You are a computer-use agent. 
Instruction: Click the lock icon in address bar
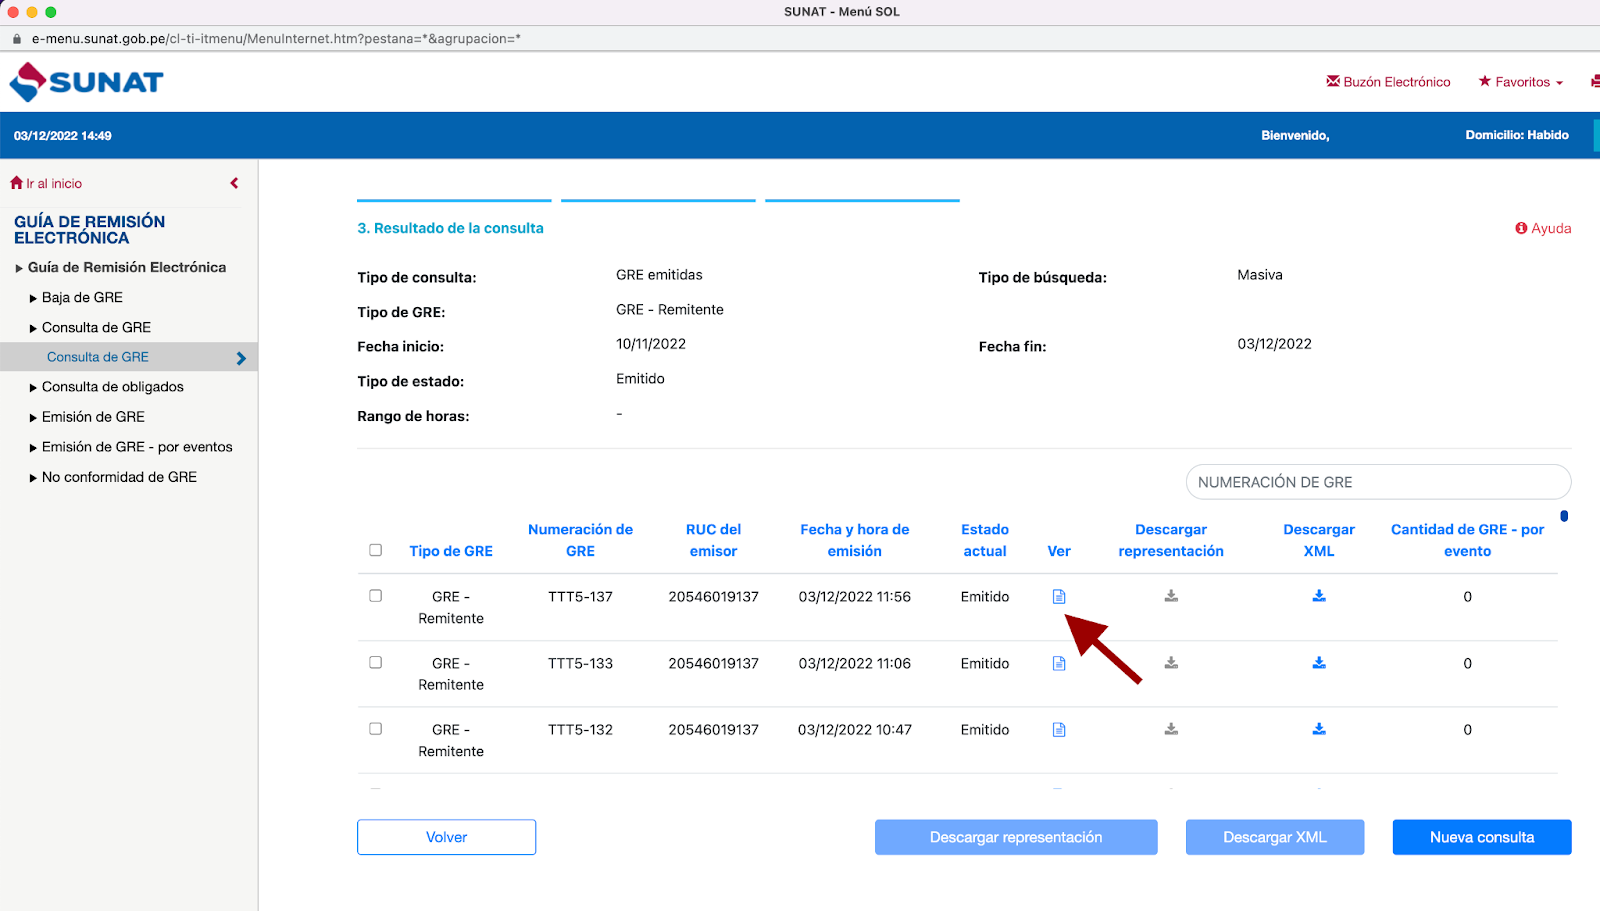pyautogui.click(x=17, y=39)
